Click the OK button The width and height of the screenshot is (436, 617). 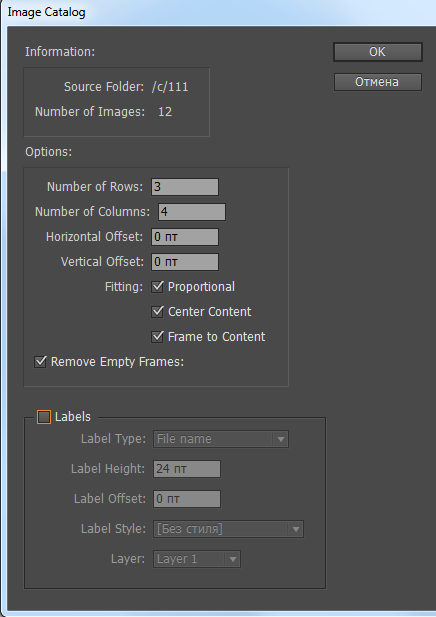pyautogui.click(x=378, y=52)
